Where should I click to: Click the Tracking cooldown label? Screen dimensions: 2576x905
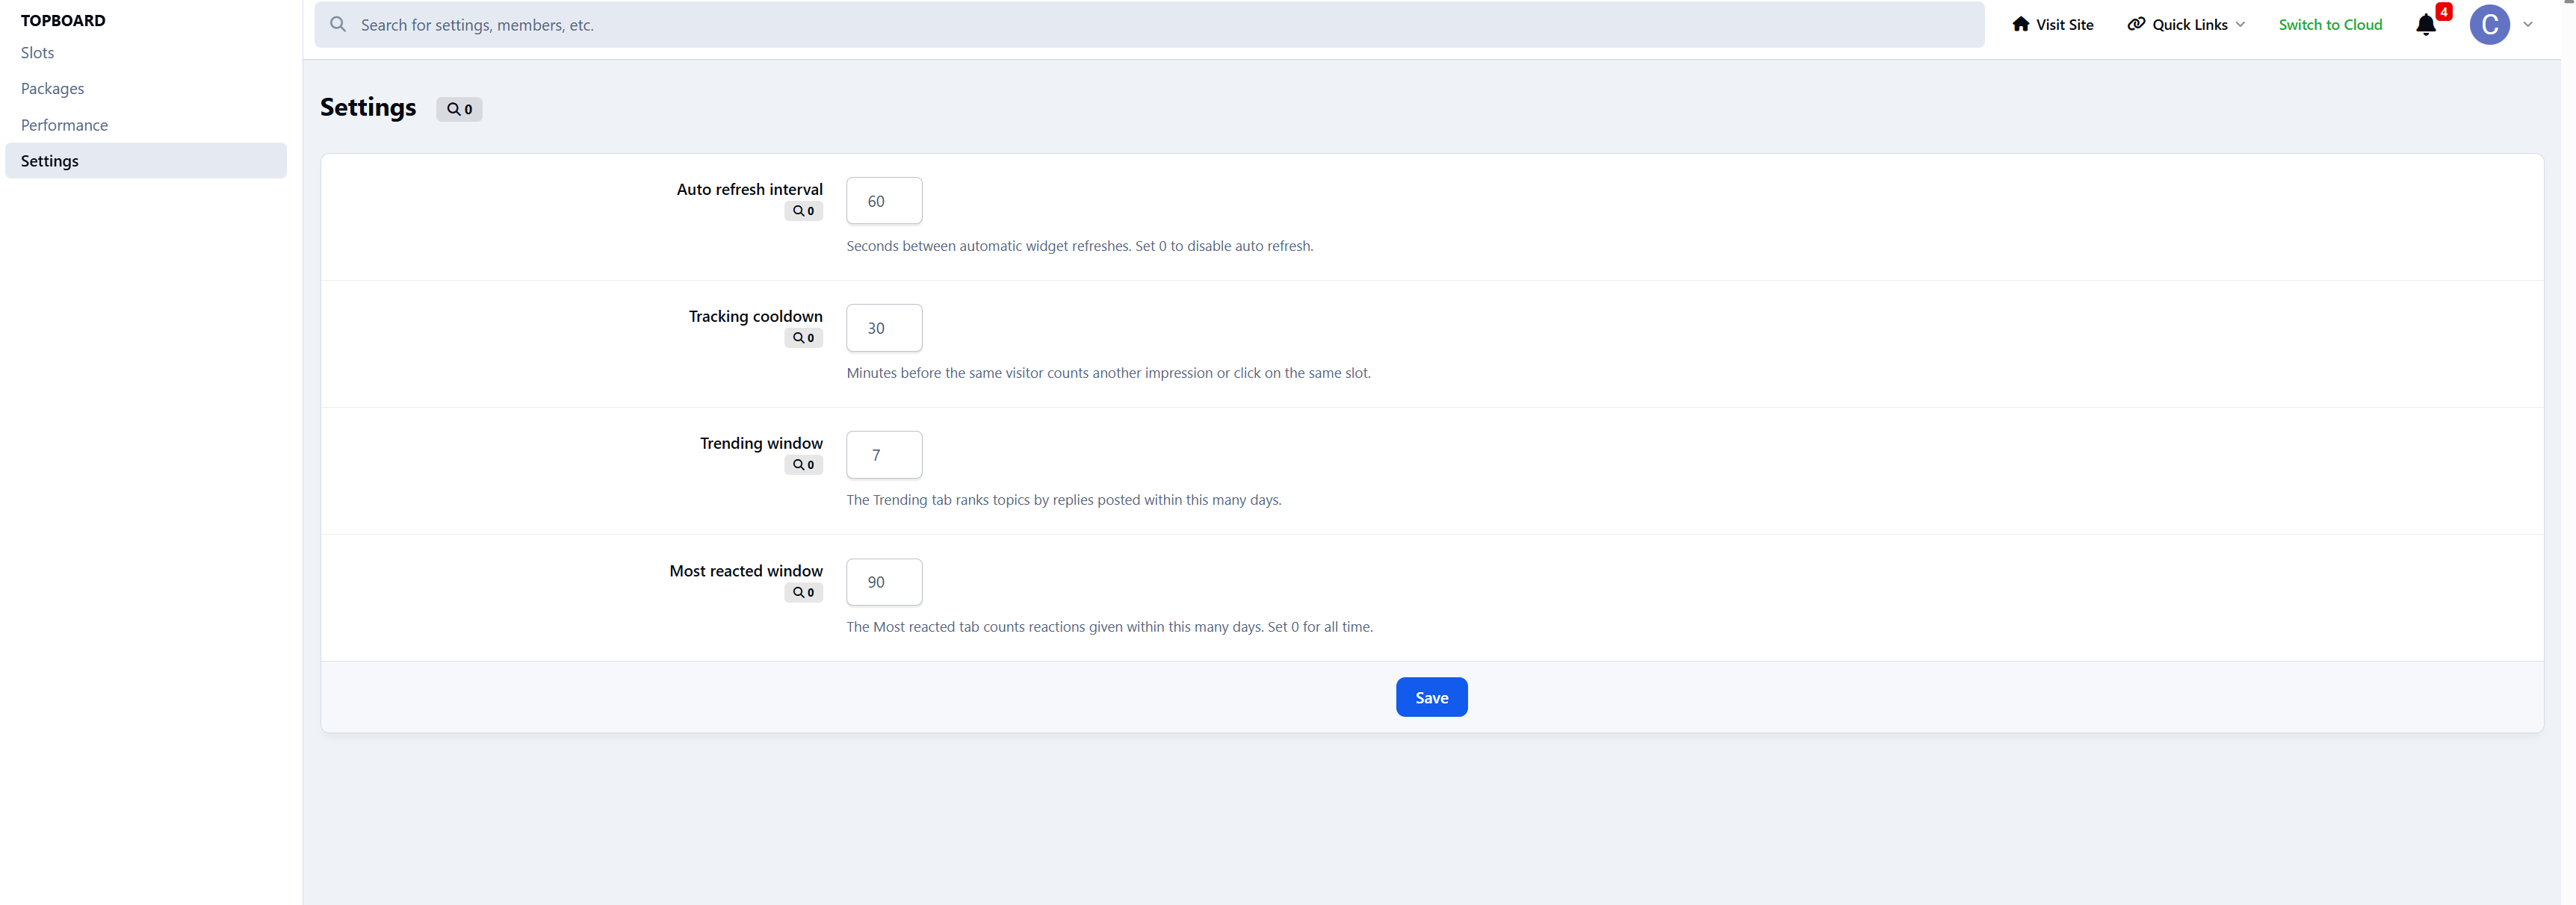[755, 316]
